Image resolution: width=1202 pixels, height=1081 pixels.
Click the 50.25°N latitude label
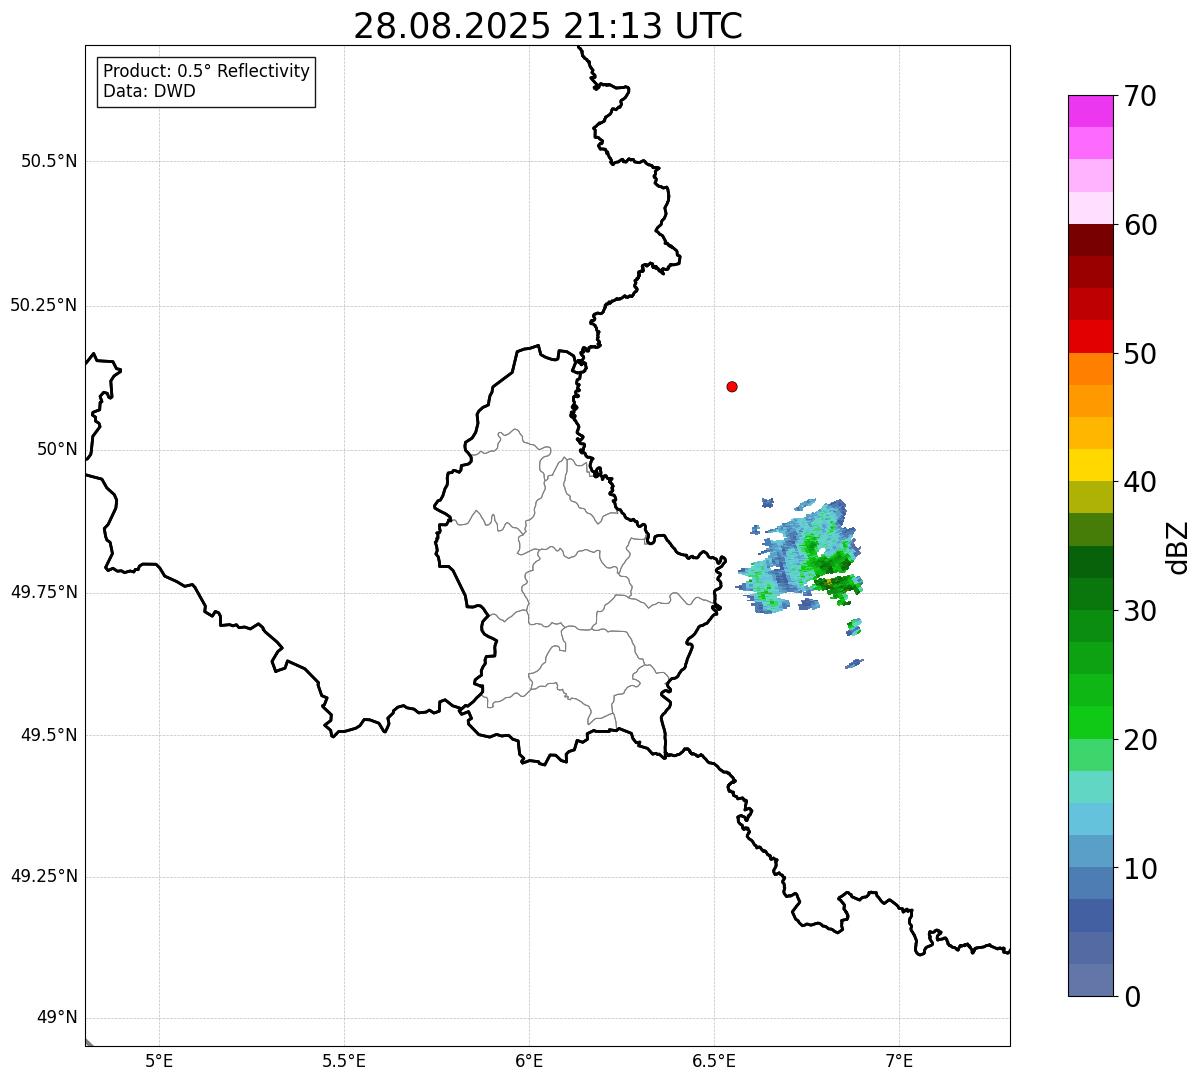tap(44, 305)
